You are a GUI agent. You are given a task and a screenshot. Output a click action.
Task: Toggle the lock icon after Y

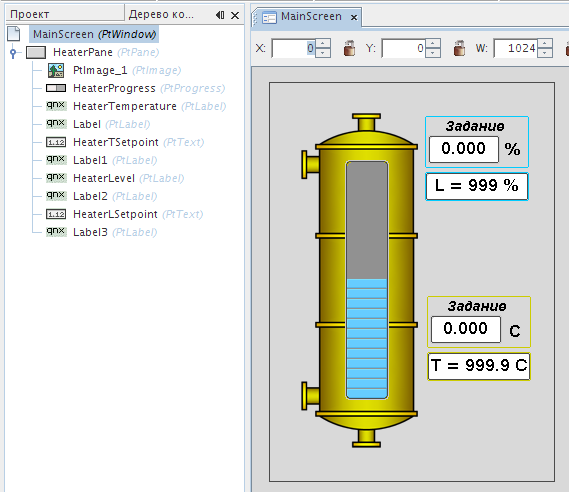tap(459, 48)
